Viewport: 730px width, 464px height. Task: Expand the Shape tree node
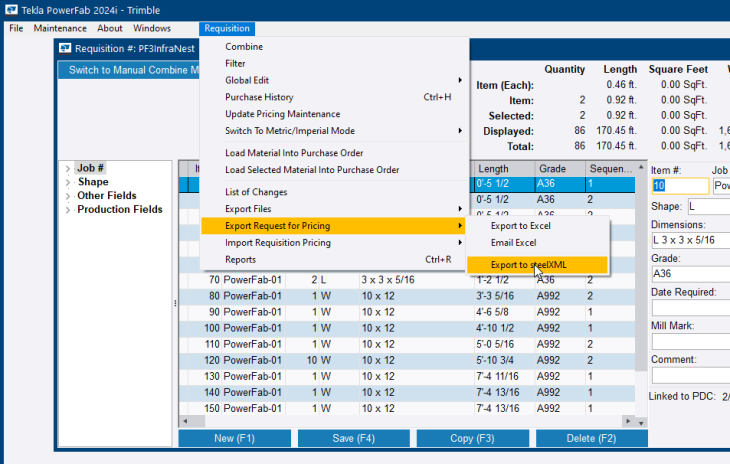click(68, 182)
